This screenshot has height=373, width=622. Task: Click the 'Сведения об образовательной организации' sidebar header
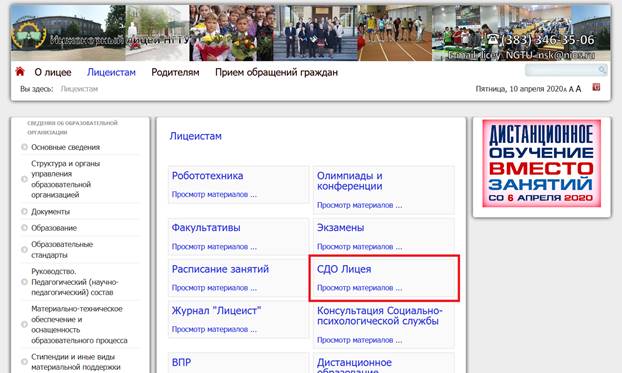[73, 127]
